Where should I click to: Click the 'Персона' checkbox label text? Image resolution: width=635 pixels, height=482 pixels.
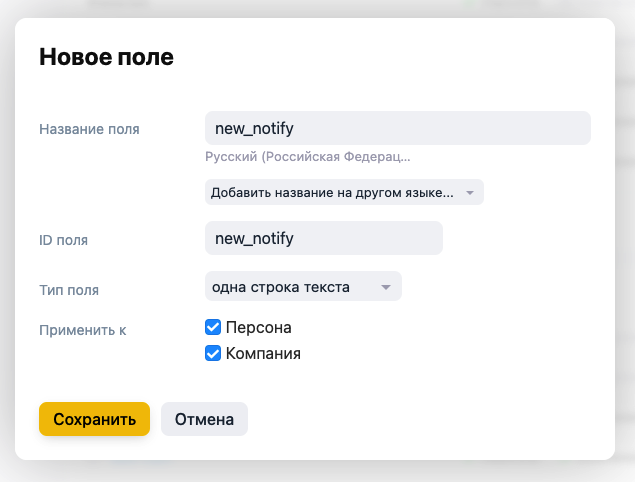[x=258, y=327]
